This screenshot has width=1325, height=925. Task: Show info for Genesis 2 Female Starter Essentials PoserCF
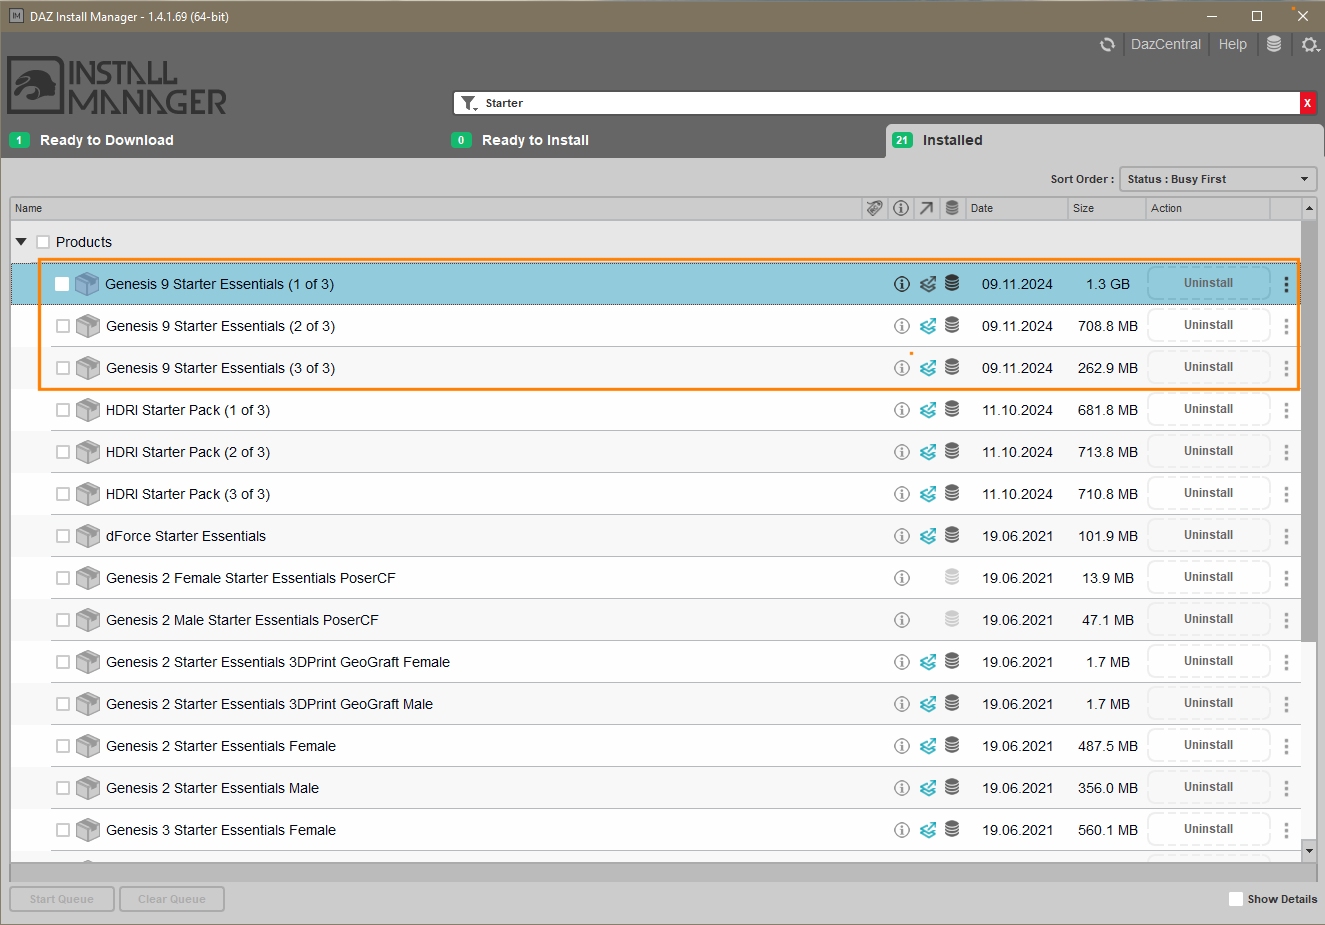tap(902, 578)
